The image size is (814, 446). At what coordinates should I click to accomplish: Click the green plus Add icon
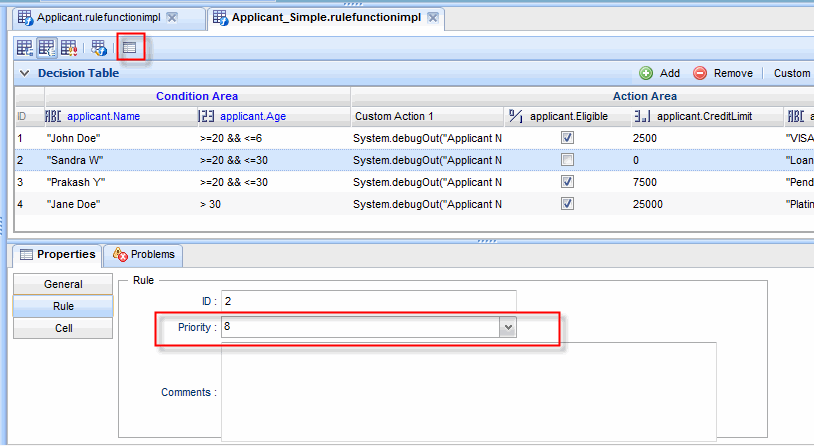(x=646, y=73)
